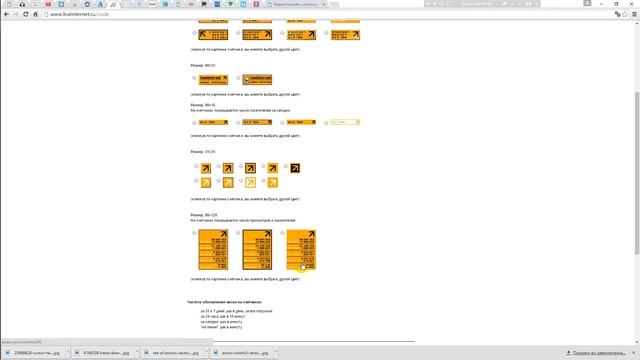Click second 88x31 LiveInternet logo counter image

[x=257, y=80]
